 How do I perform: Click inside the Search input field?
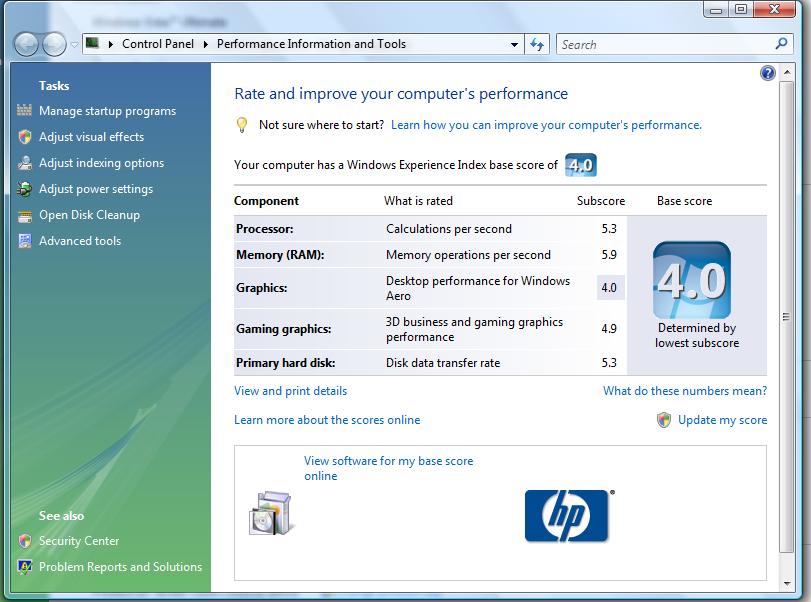[x=667, y=44]
